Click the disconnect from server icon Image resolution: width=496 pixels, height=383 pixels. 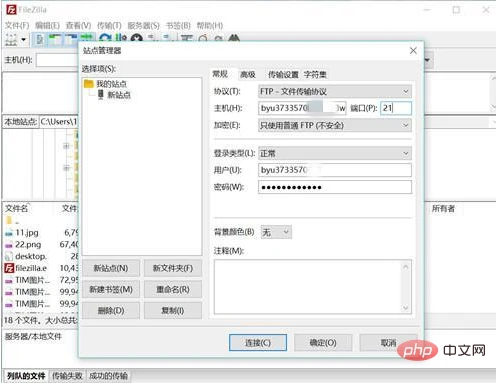pyautogui.click(x=152, y=38)
